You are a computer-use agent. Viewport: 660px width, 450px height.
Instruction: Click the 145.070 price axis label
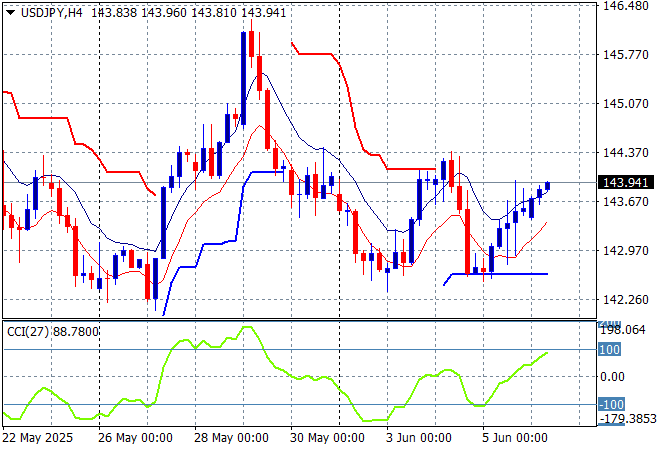click(x=624, y=104)
